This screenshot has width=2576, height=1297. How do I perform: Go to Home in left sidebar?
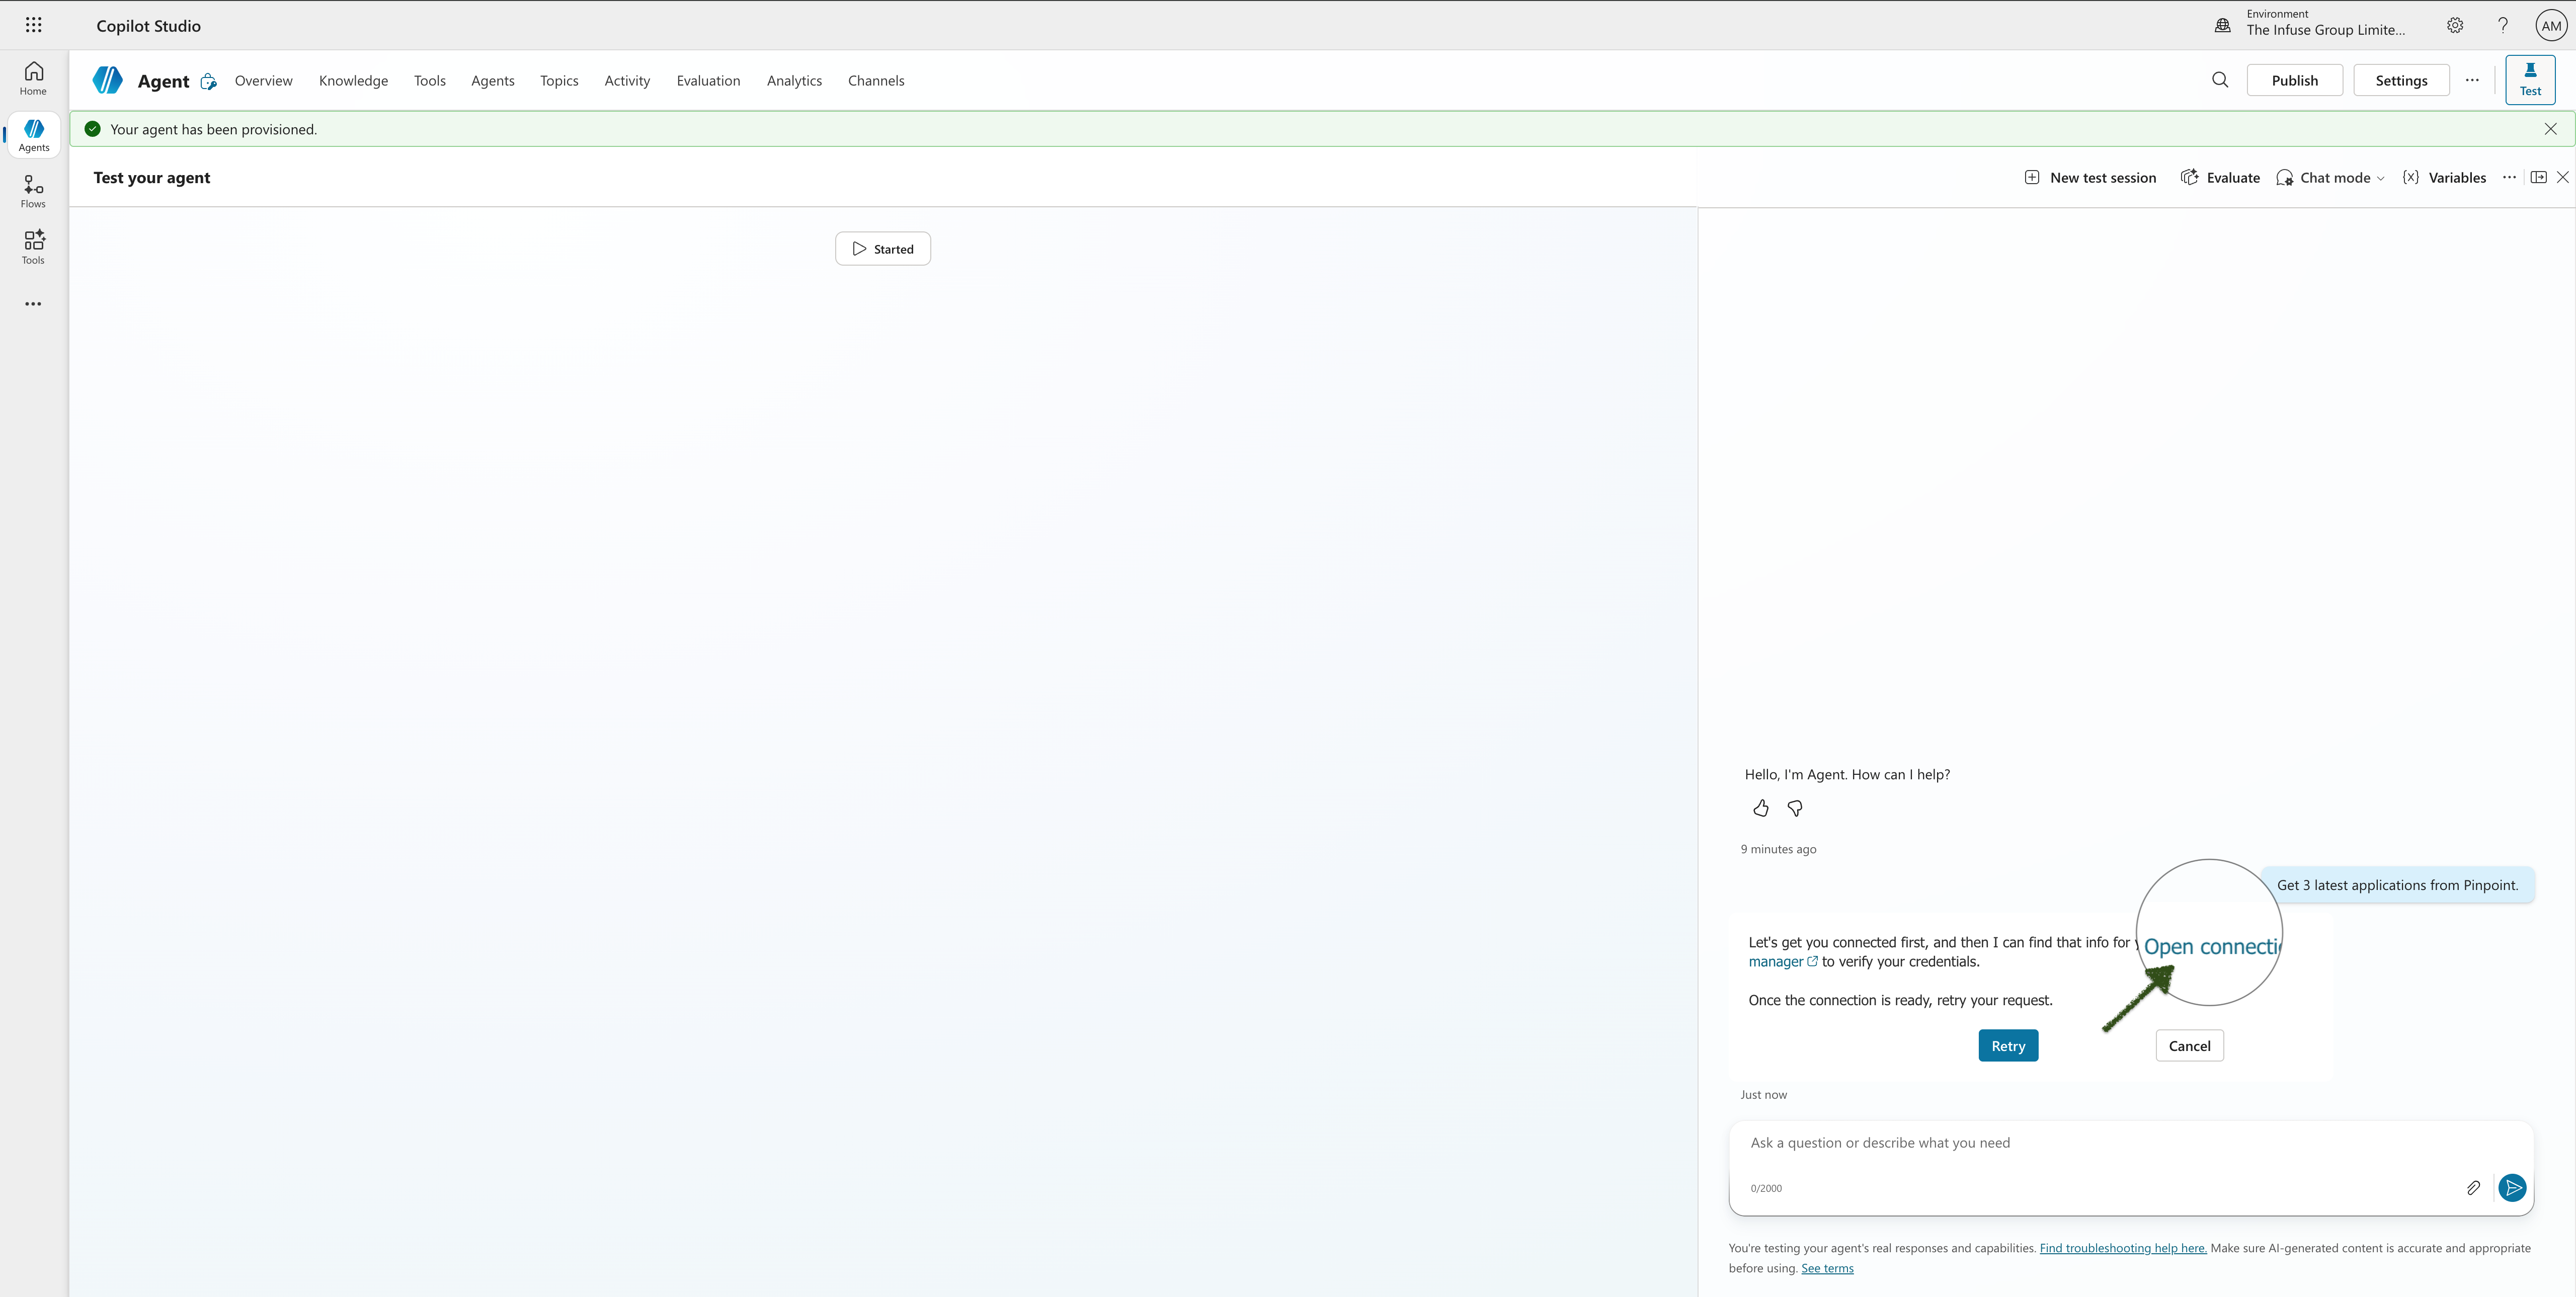tap(33, 78)
